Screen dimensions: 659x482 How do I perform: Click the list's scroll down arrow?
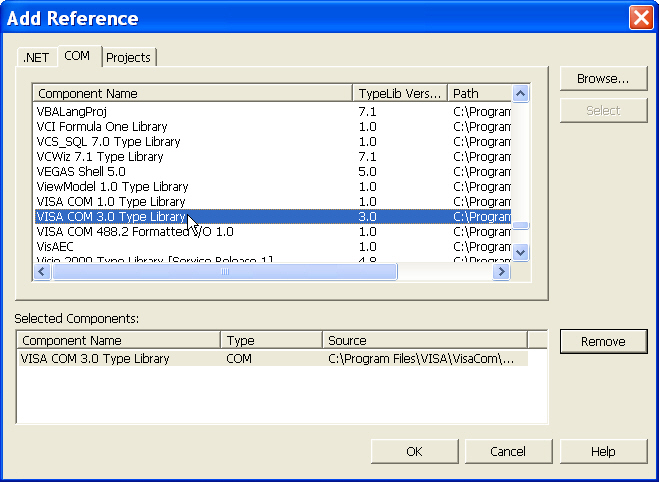point(520,253)
